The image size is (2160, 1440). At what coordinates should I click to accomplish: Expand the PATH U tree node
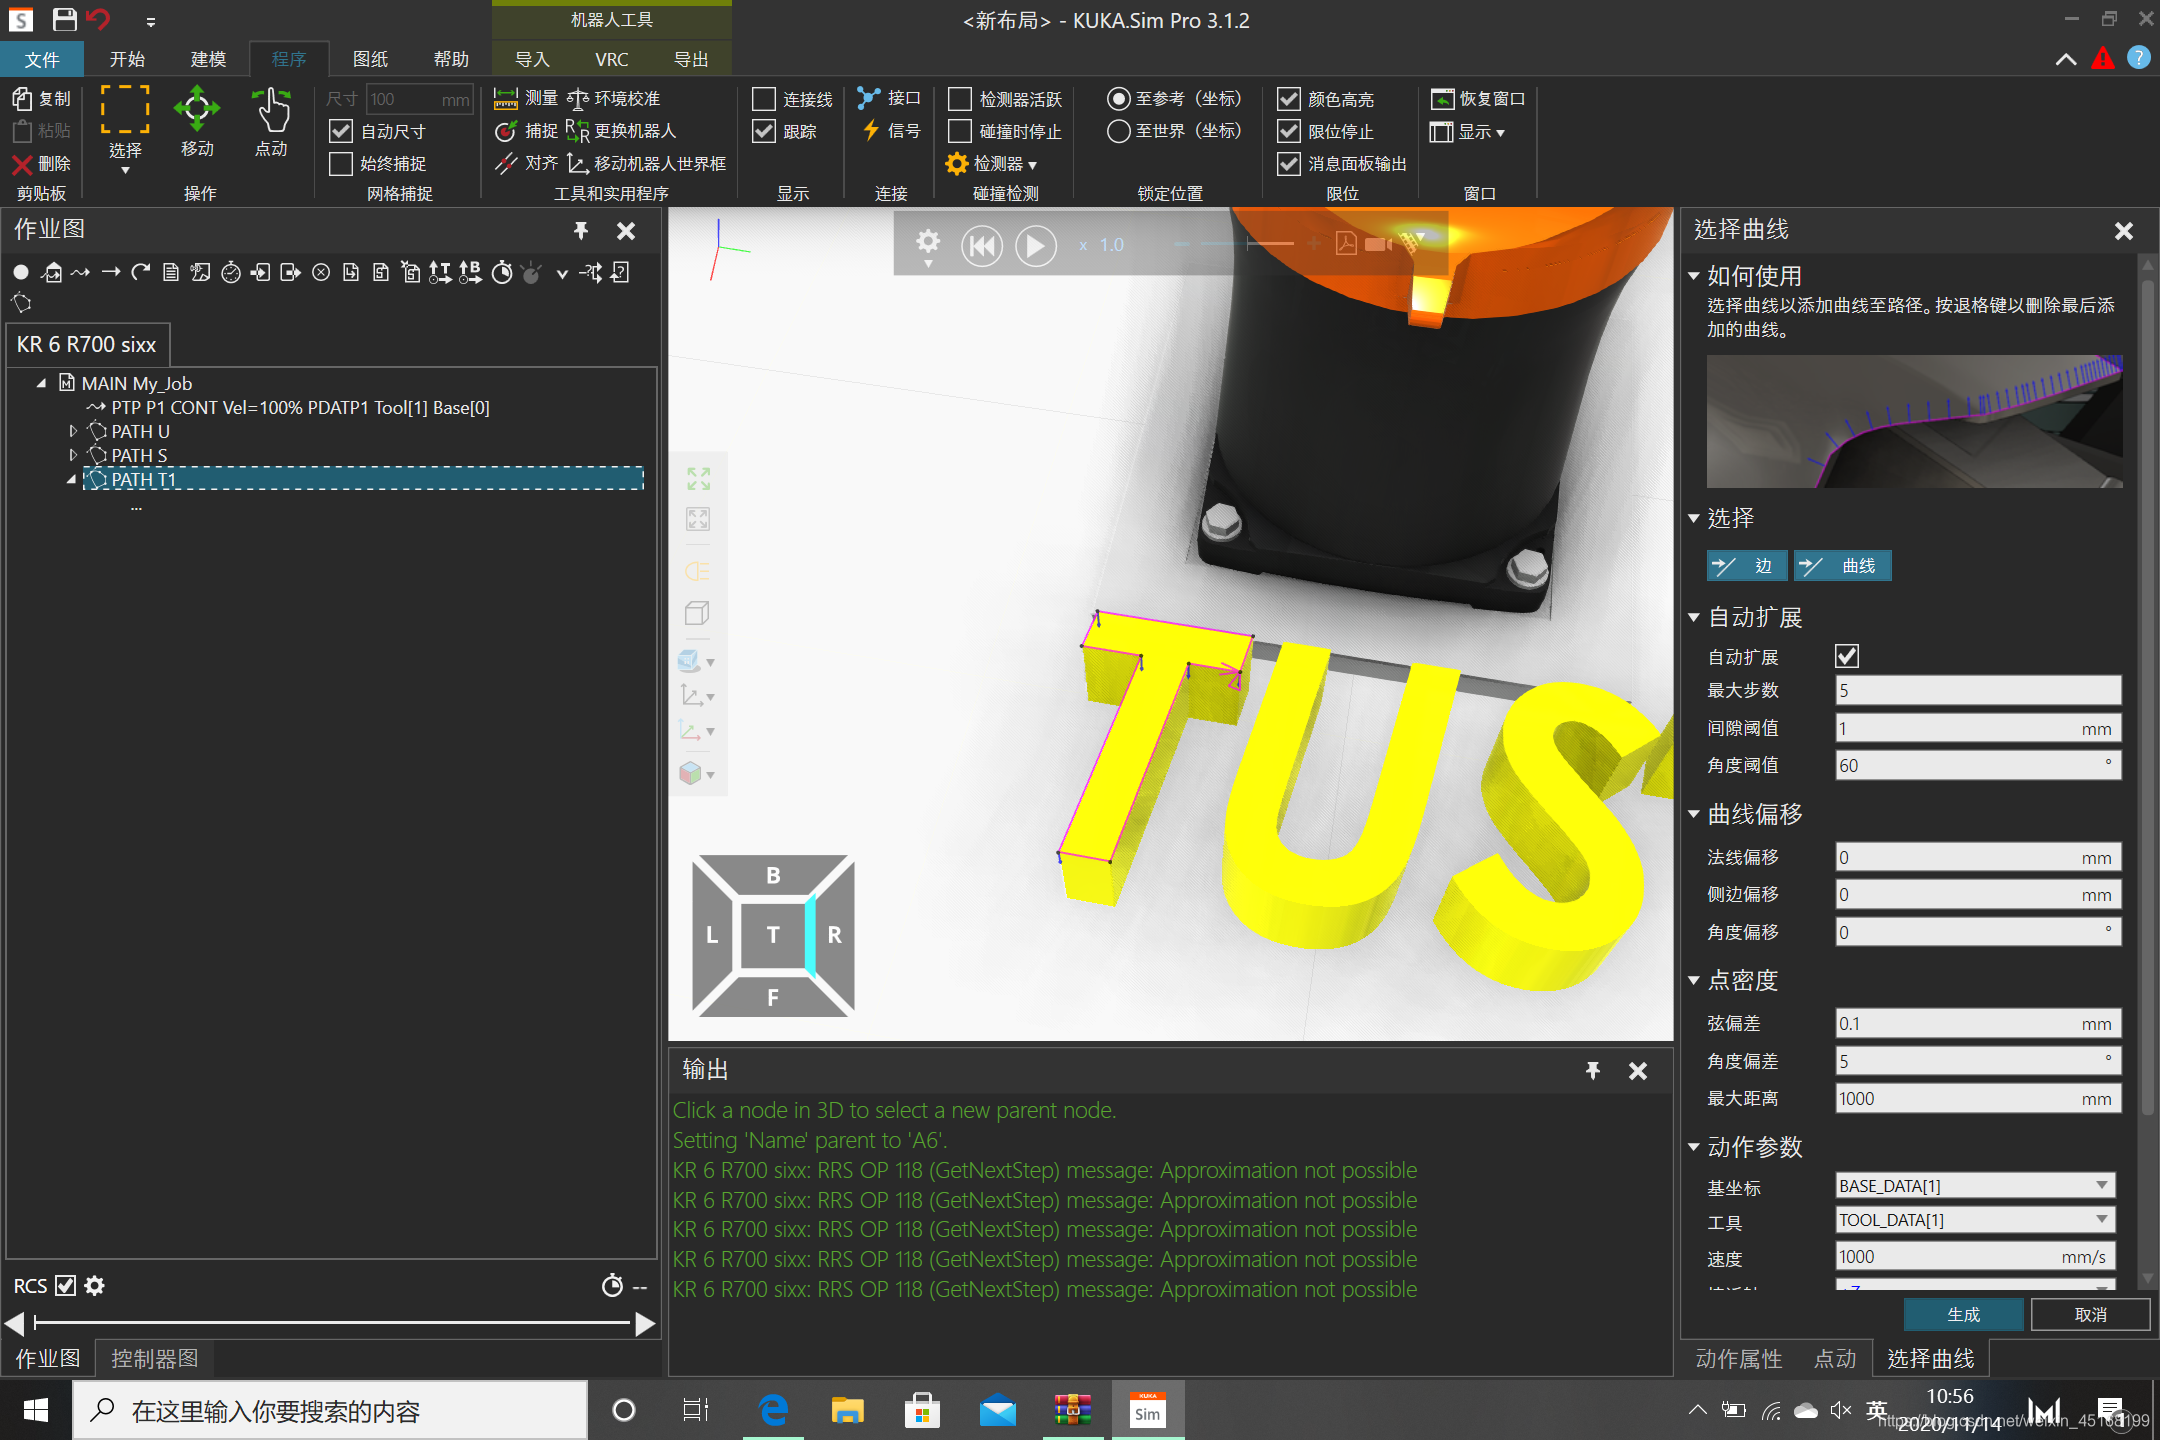(x=73, y=431)
